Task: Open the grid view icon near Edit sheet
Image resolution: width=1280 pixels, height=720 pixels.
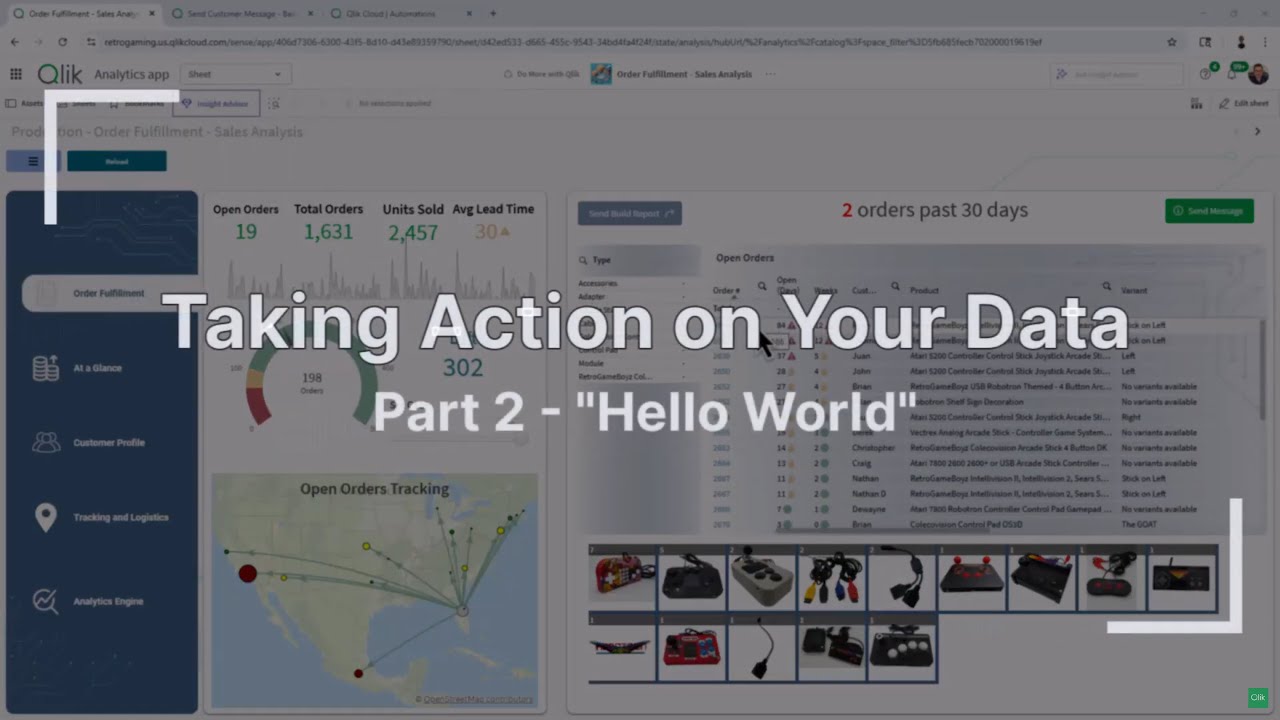Action: pyautogui.click(x=1197, y=103)
